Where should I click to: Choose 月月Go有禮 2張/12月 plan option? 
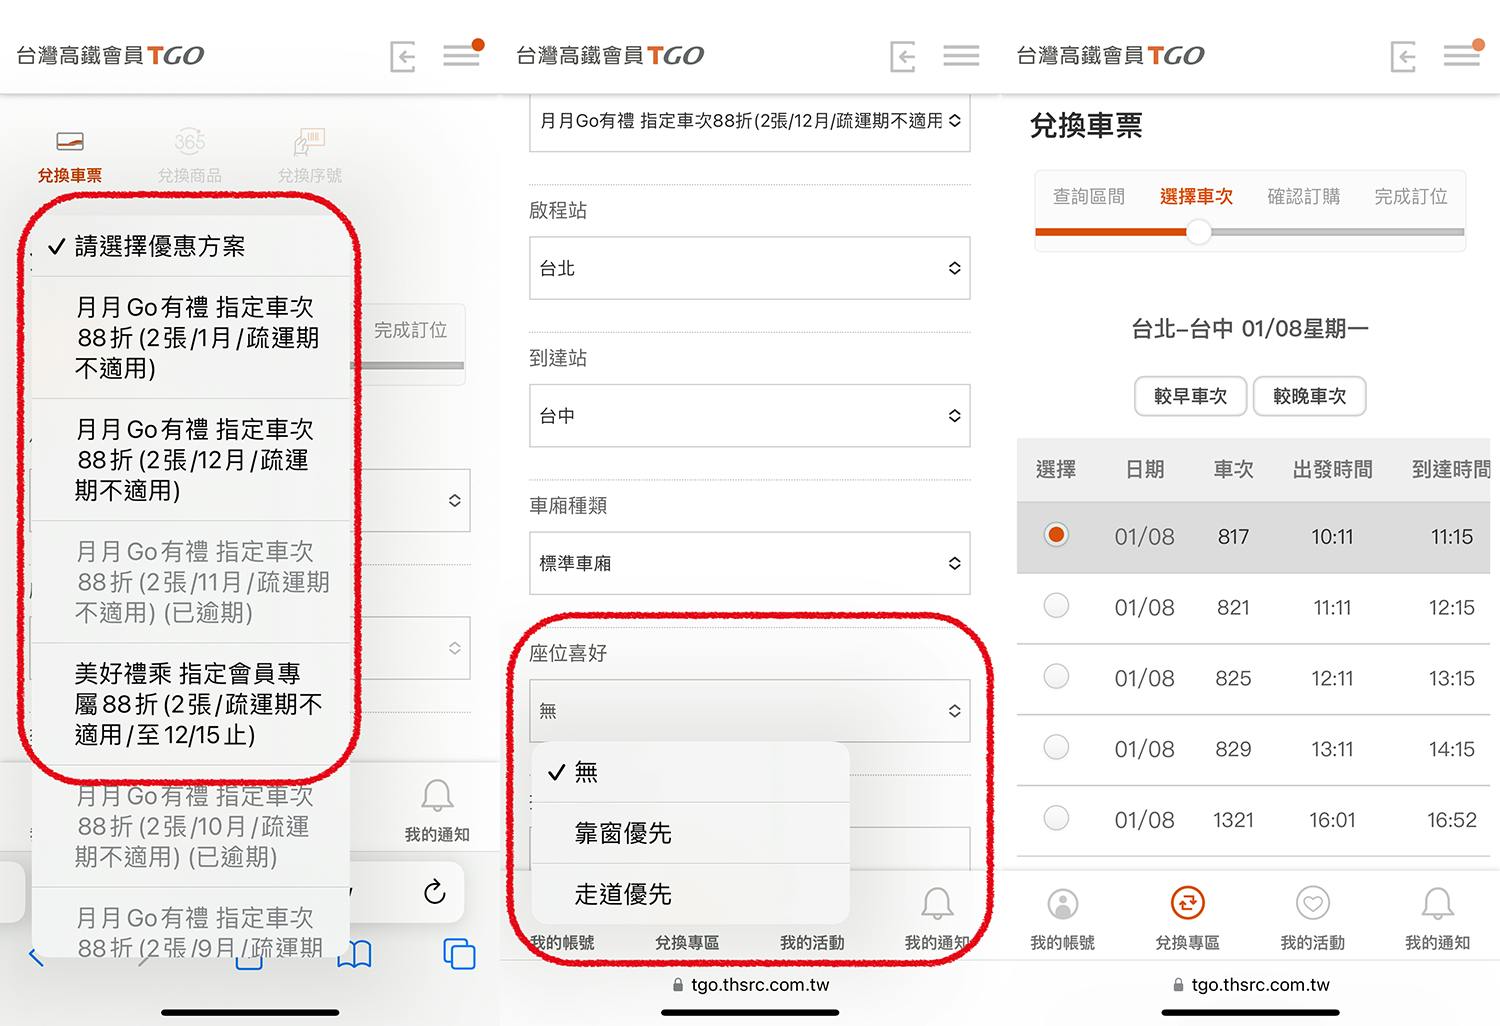[192, 460]
